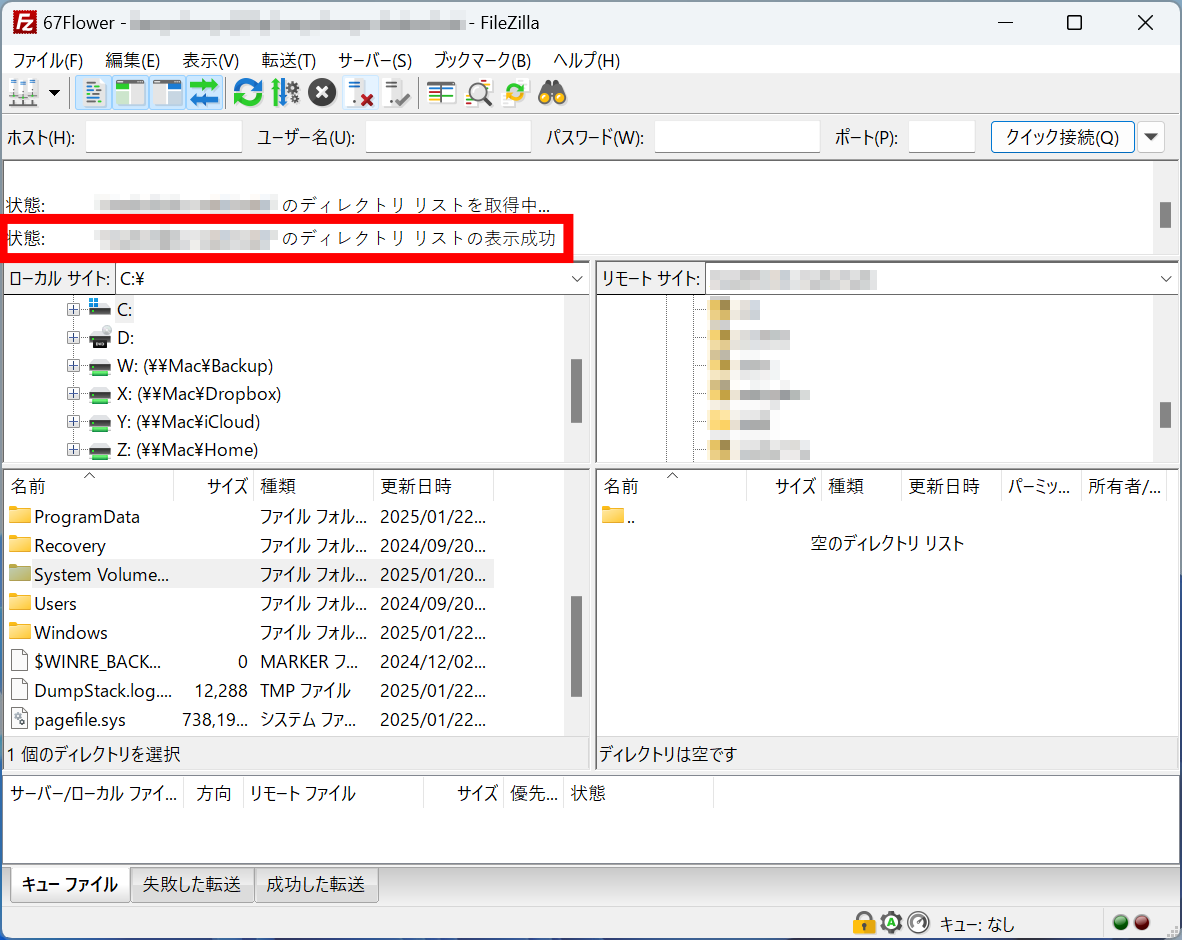The image size is (1182, 940).
Task: Select the Users folder in local list
Action: pyautogui.click(x=250, y=604)
